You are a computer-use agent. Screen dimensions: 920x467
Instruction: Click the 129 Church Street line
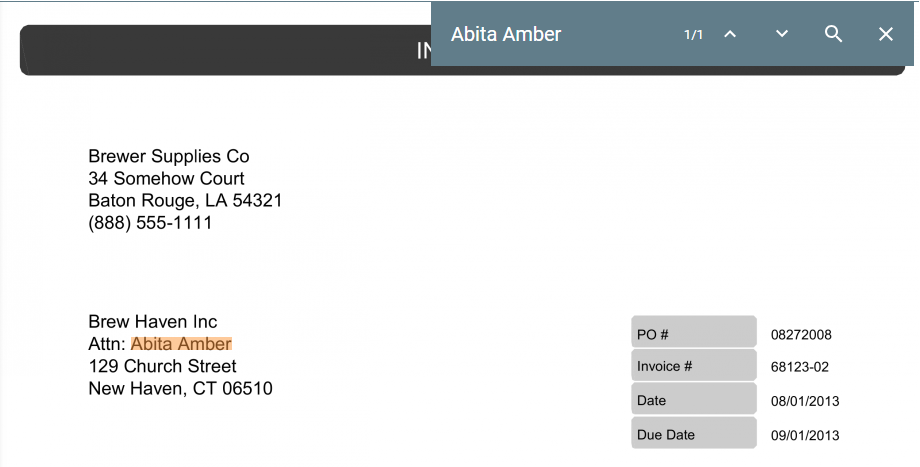(x=162, y=366)
